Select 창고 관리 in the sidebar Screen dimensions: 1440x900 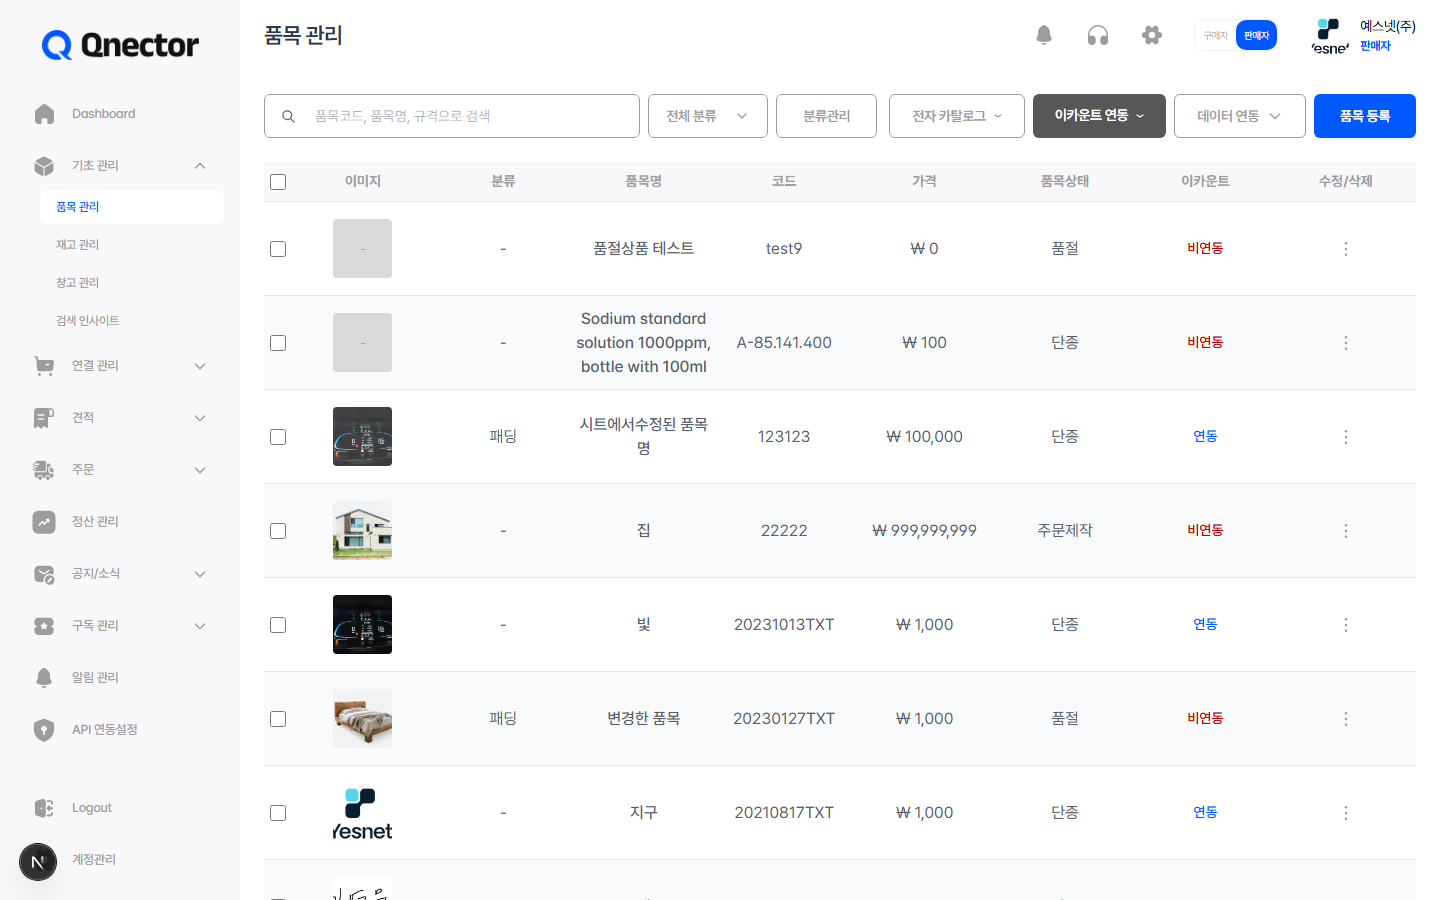click(x=78, y=283)
